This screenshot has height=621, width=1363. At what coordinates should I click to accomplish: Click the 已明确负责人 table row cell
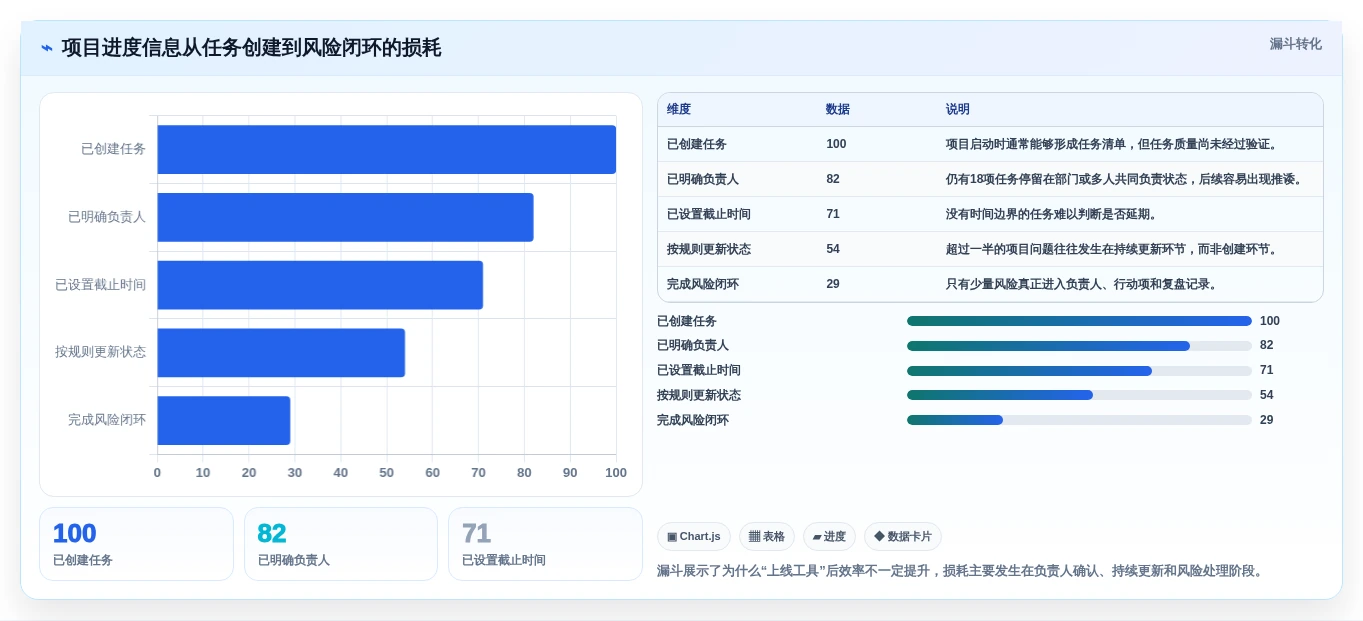pyautogui.click(x=703, y=179)
